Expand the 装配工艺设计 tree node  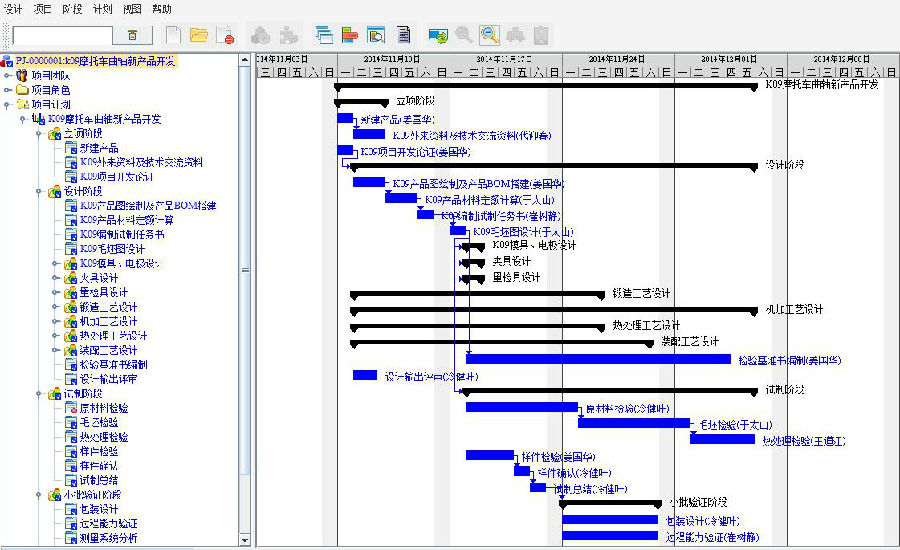(56, 350)
